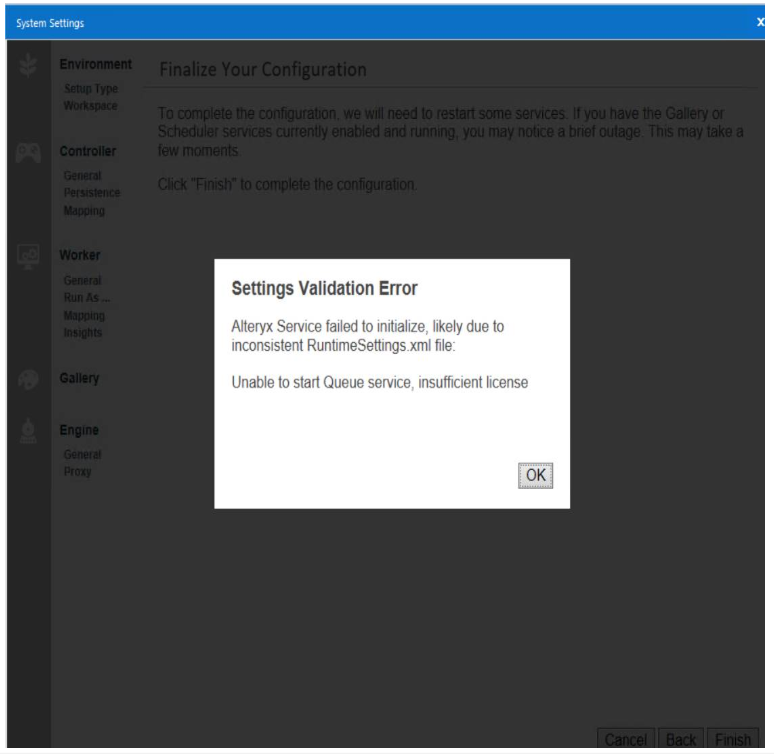The image size is (774, 754).
Task: Open Setup Type under Environment
Action: (91, 88)
